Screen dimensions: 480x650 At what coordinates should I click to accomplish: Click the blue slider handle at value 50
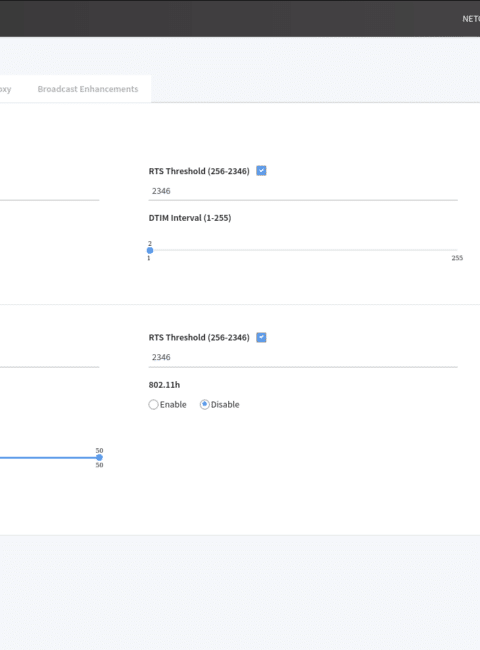[x=99, y=458]
